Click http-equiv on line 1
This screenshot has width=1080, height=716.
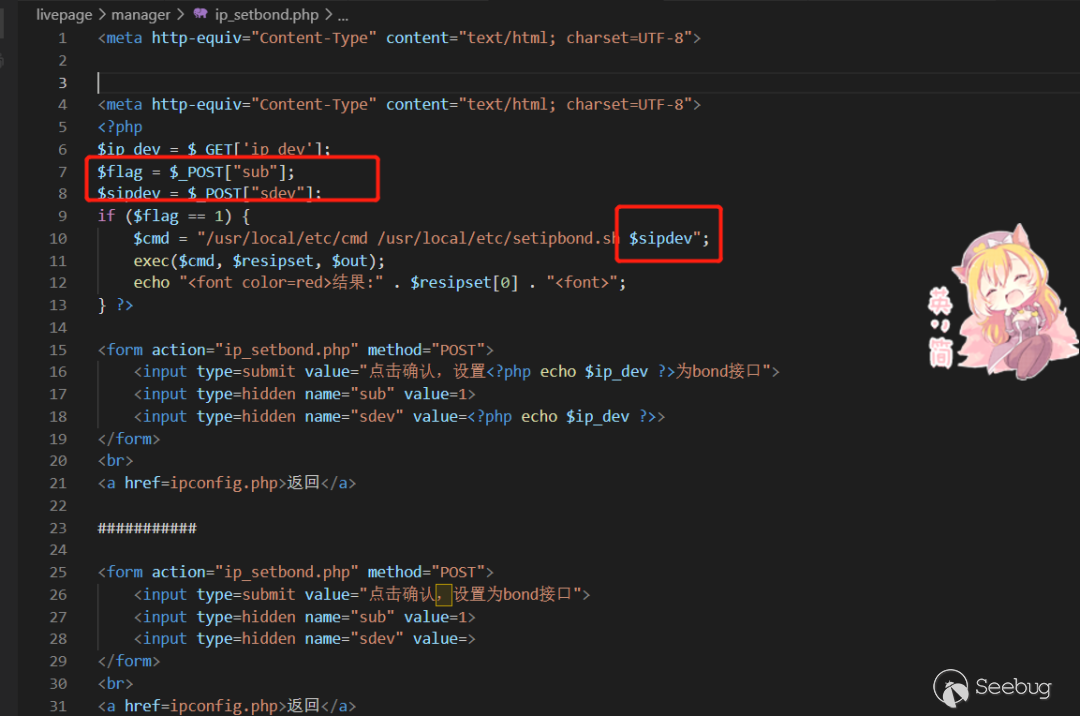click(x=196, y=38)
